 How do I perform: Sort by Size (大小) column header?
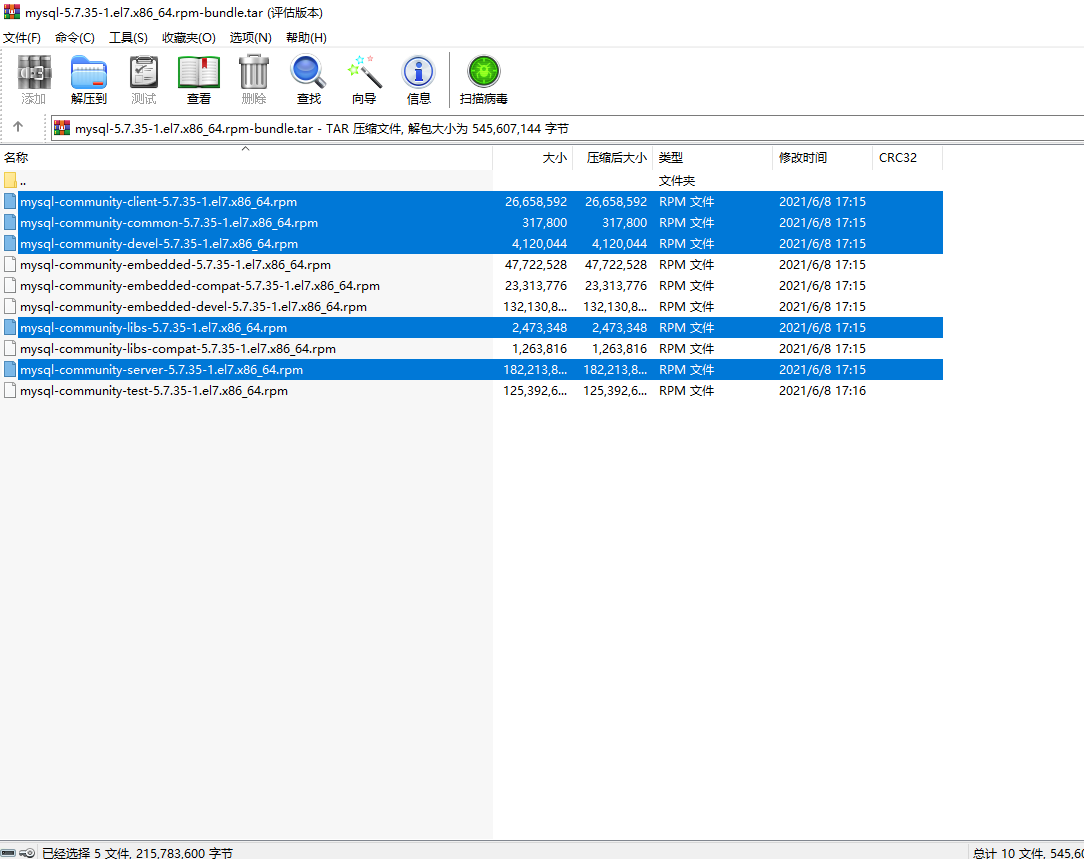click(532, 158)
